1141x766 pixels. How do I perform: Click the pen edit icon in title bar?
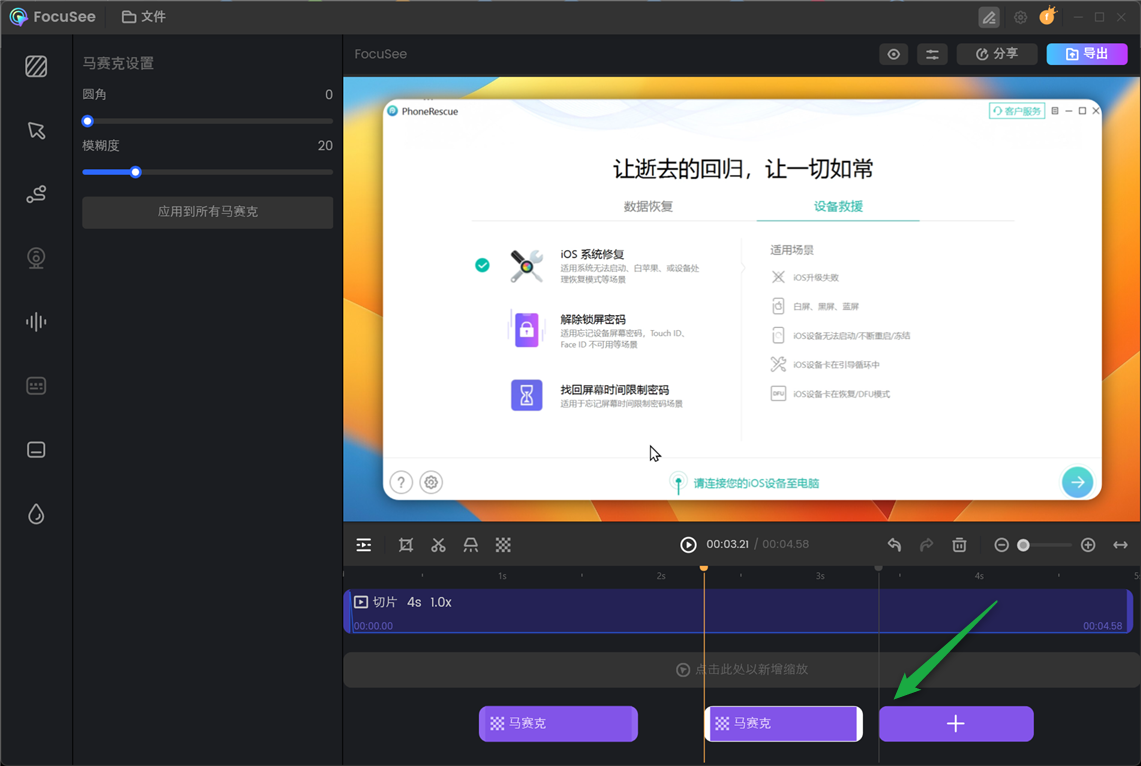988,17
